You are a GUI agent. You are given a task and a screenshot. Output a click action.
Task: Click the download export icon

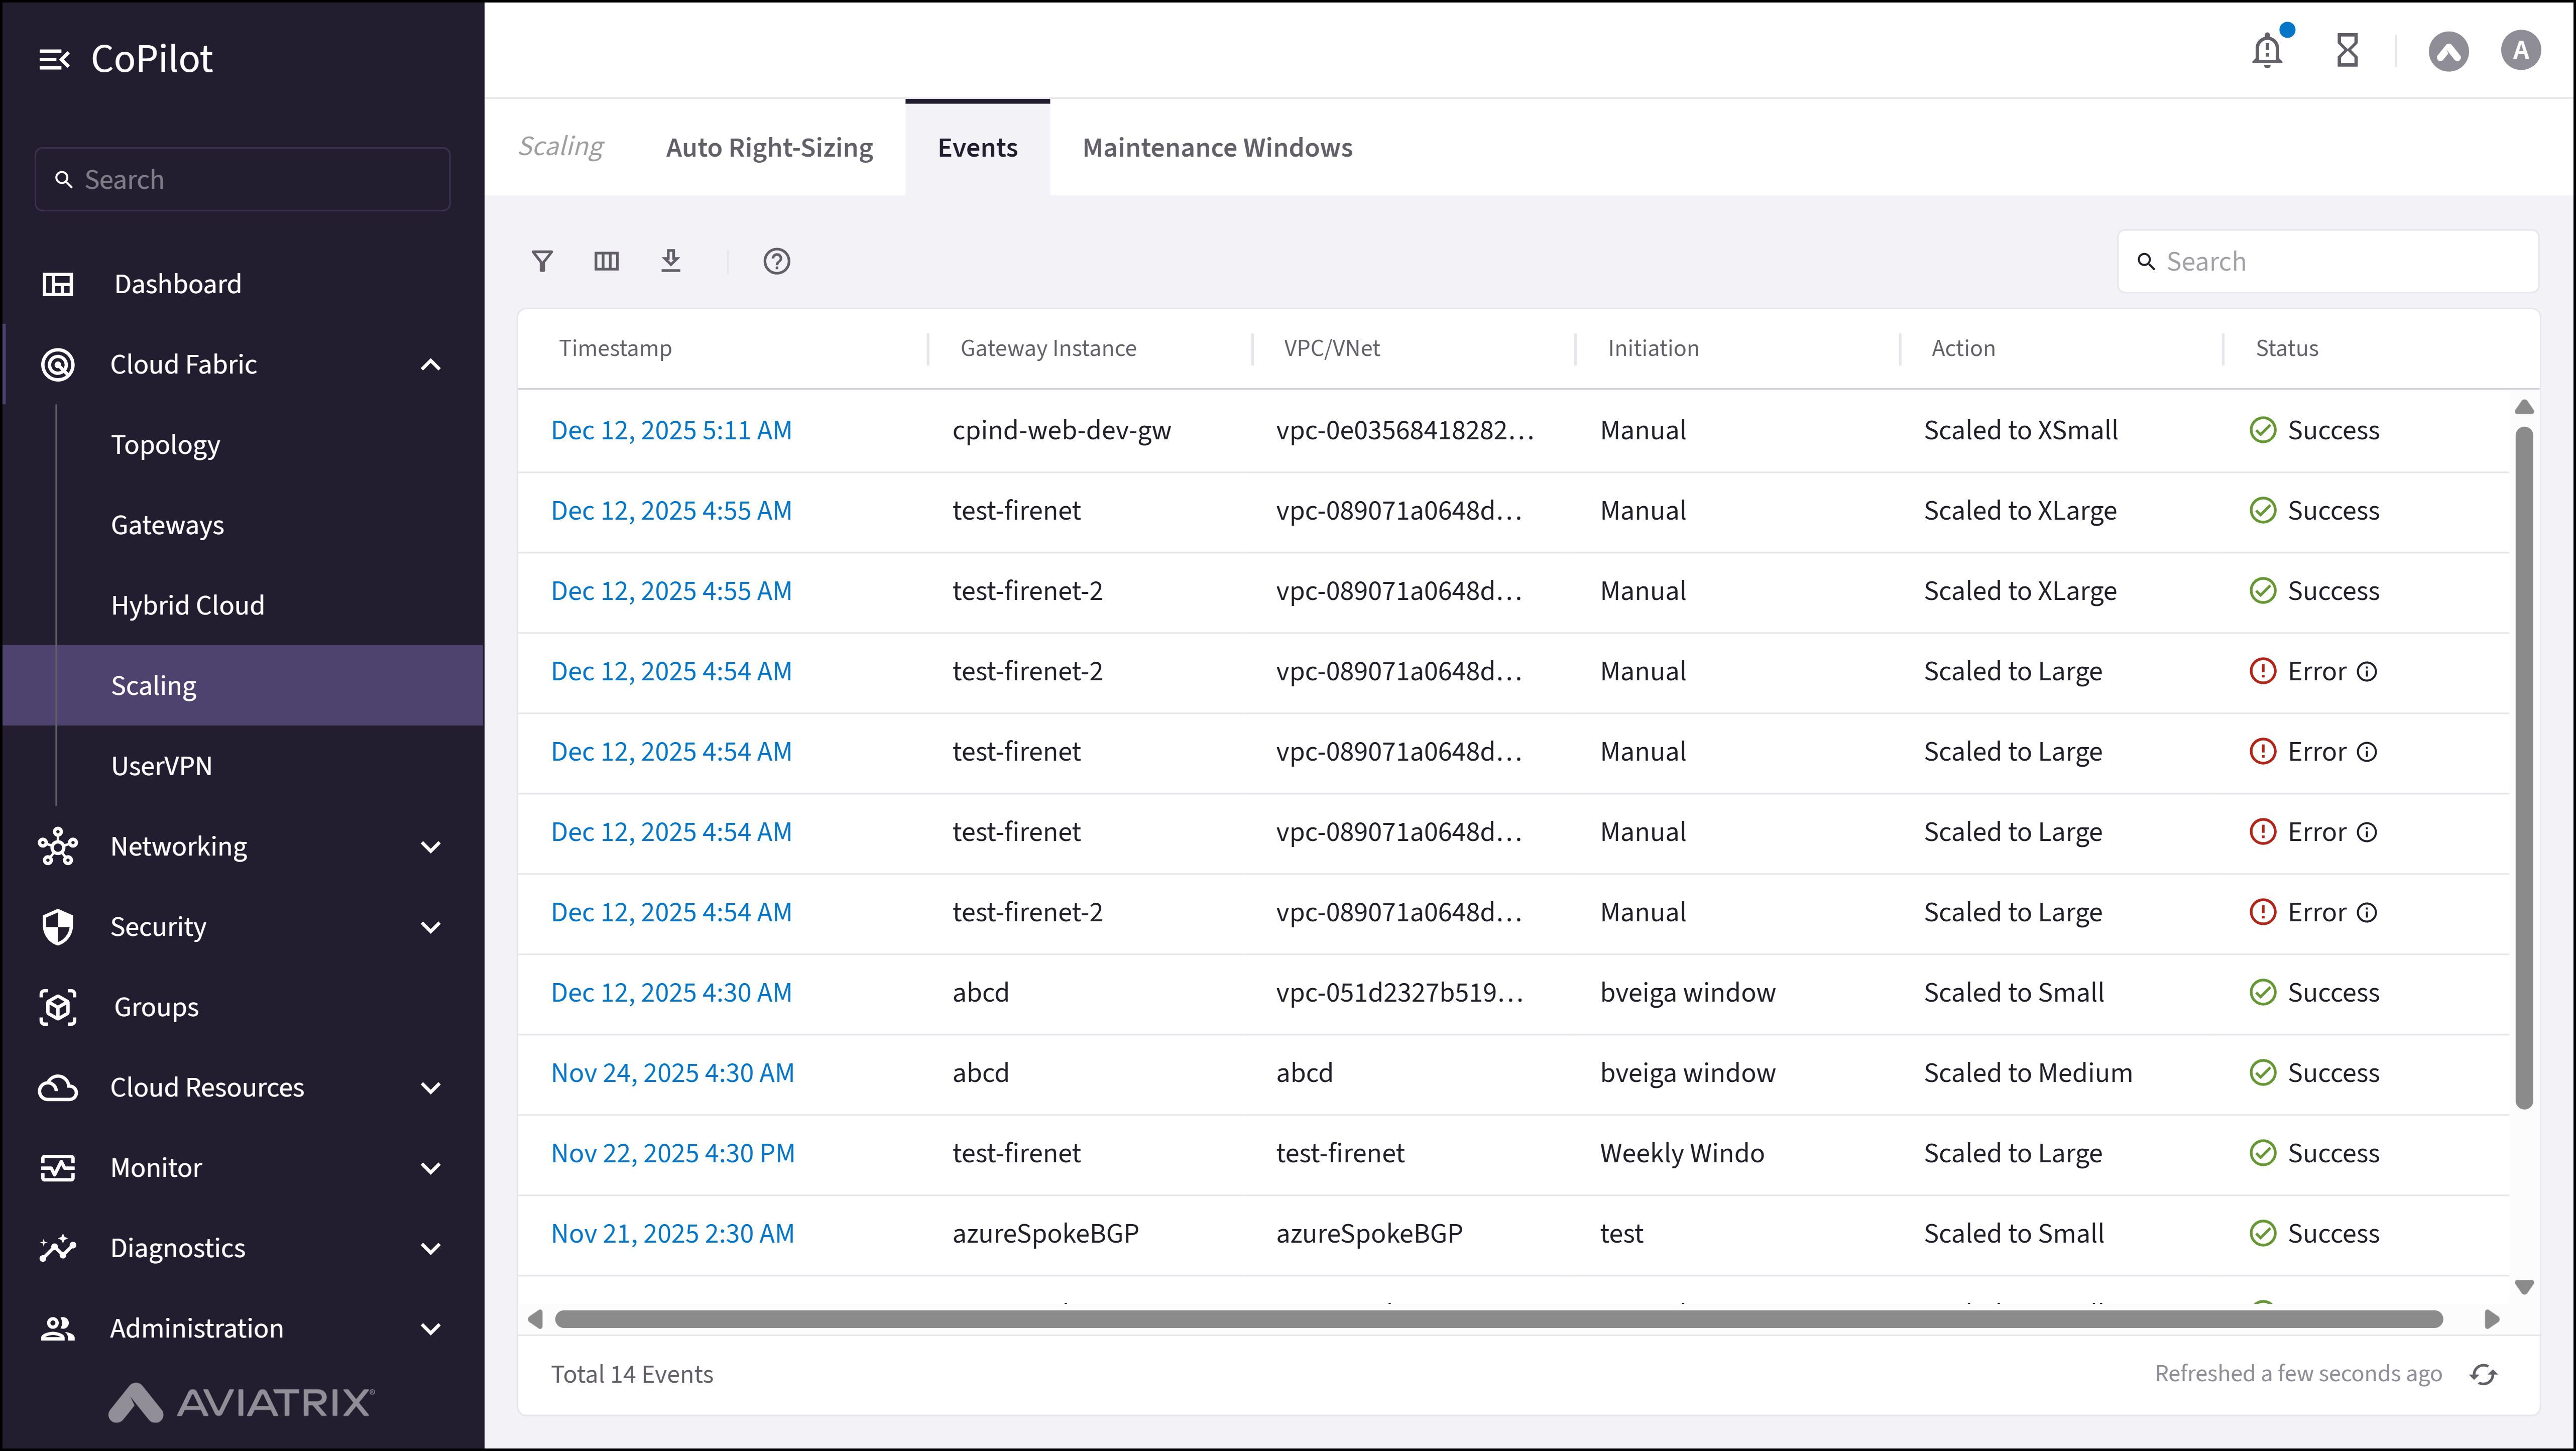[x=671, y=261]
